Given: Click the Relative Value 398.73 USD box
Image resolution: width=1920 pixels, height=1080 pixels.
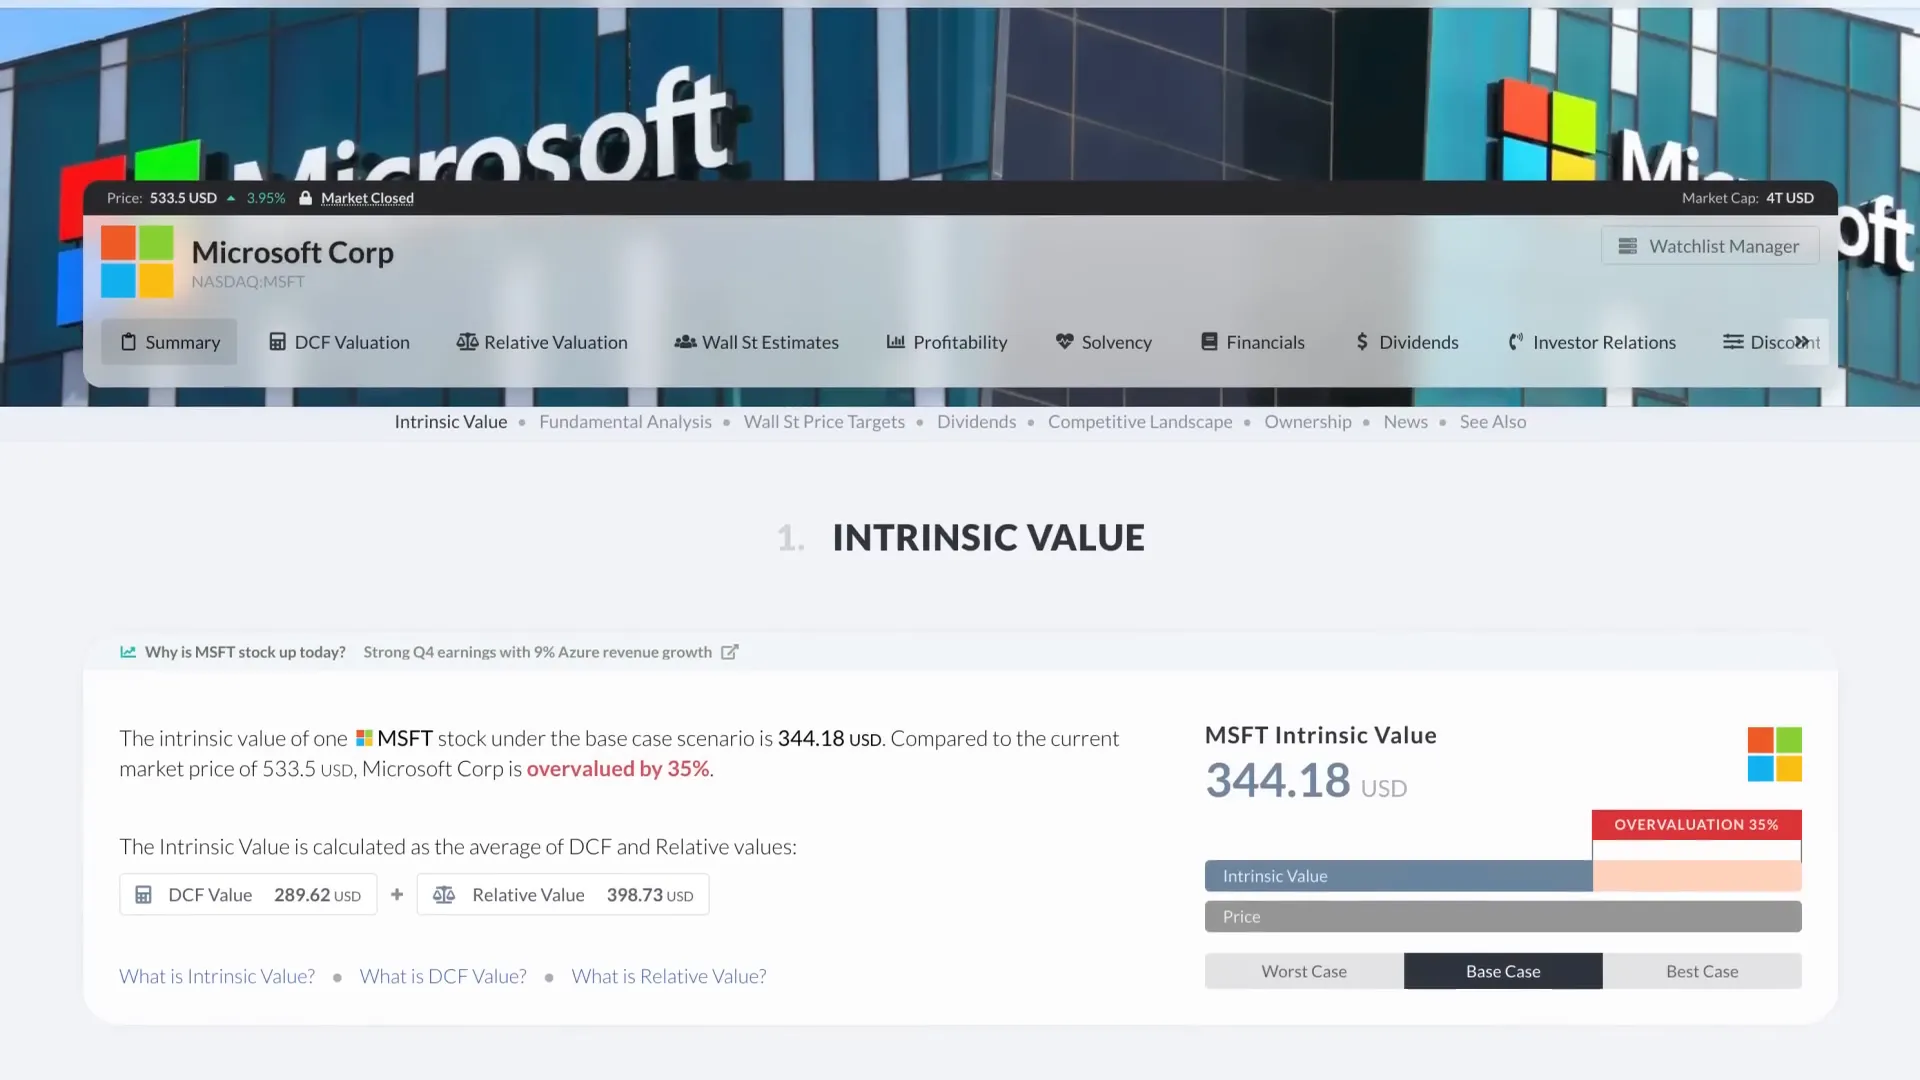Looking at the screenshot, I should (x=563, y=895).
